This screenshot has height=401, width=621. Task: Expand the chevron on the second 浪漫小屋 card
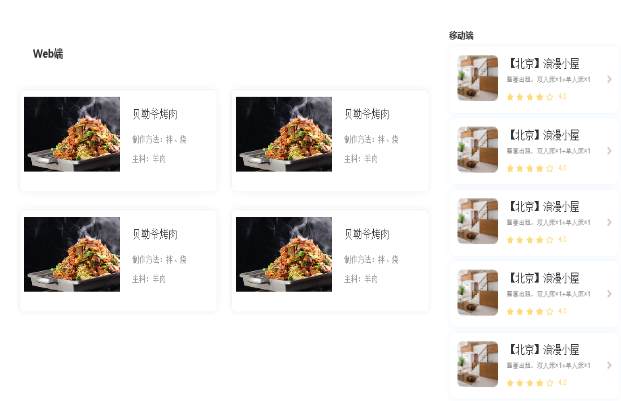[609, 151]
